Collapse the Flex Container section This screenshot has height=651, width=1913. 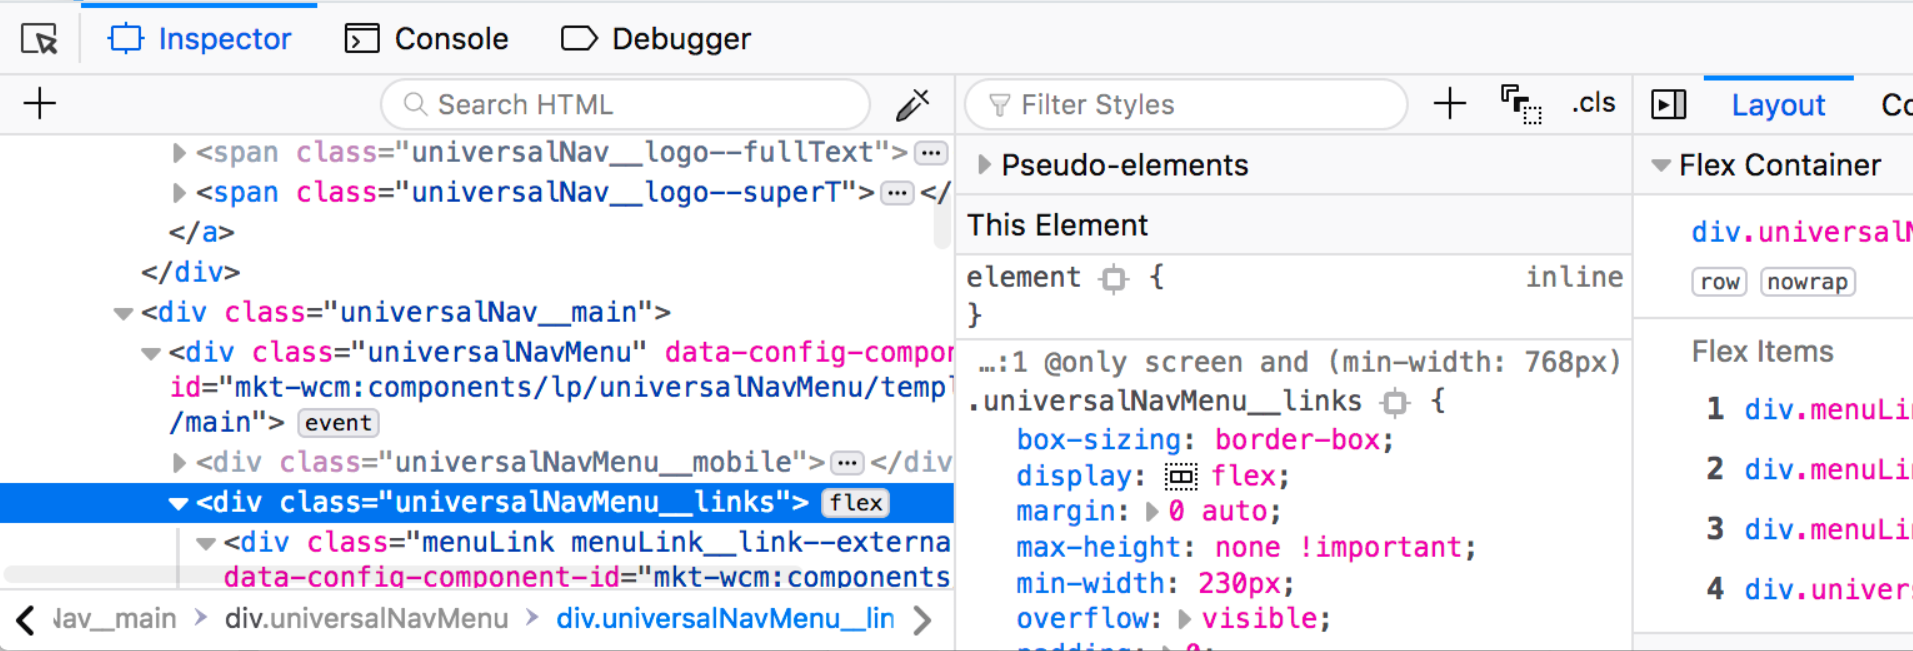click(x=1661, y=165)
